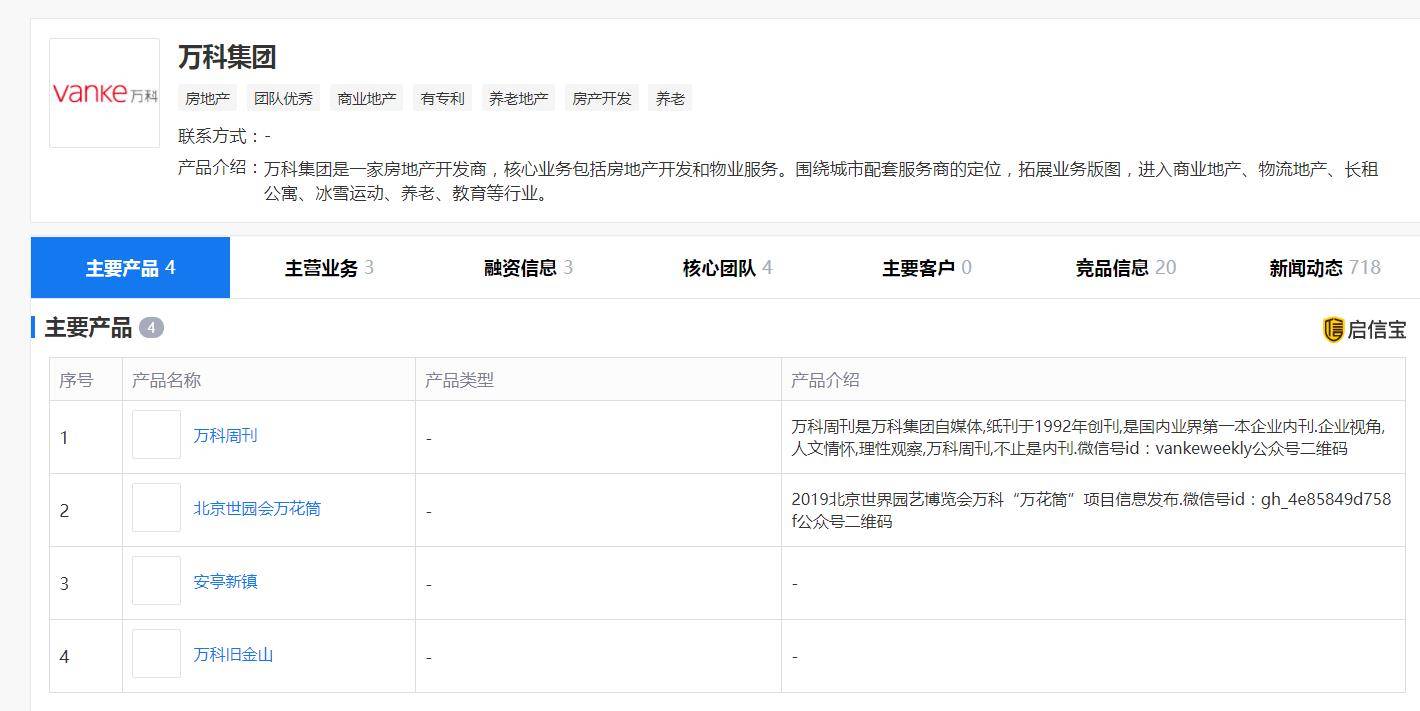Select the 商业地产 tag
Viewport: 1420px width, 711px height.
point(367,98)
